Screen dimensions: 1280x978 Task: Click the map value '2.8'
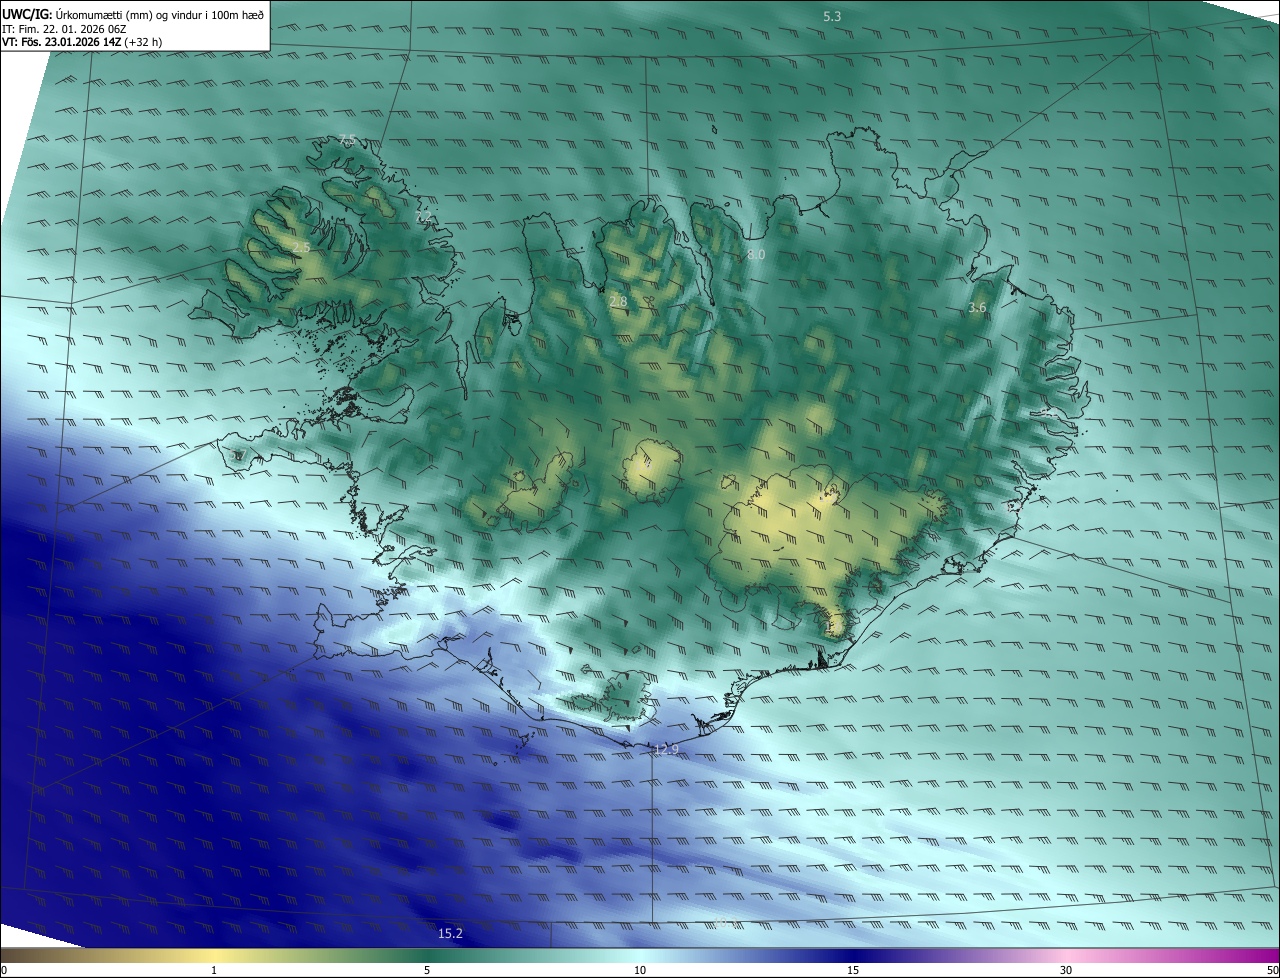pyautogui.click(x=618, y=301)
